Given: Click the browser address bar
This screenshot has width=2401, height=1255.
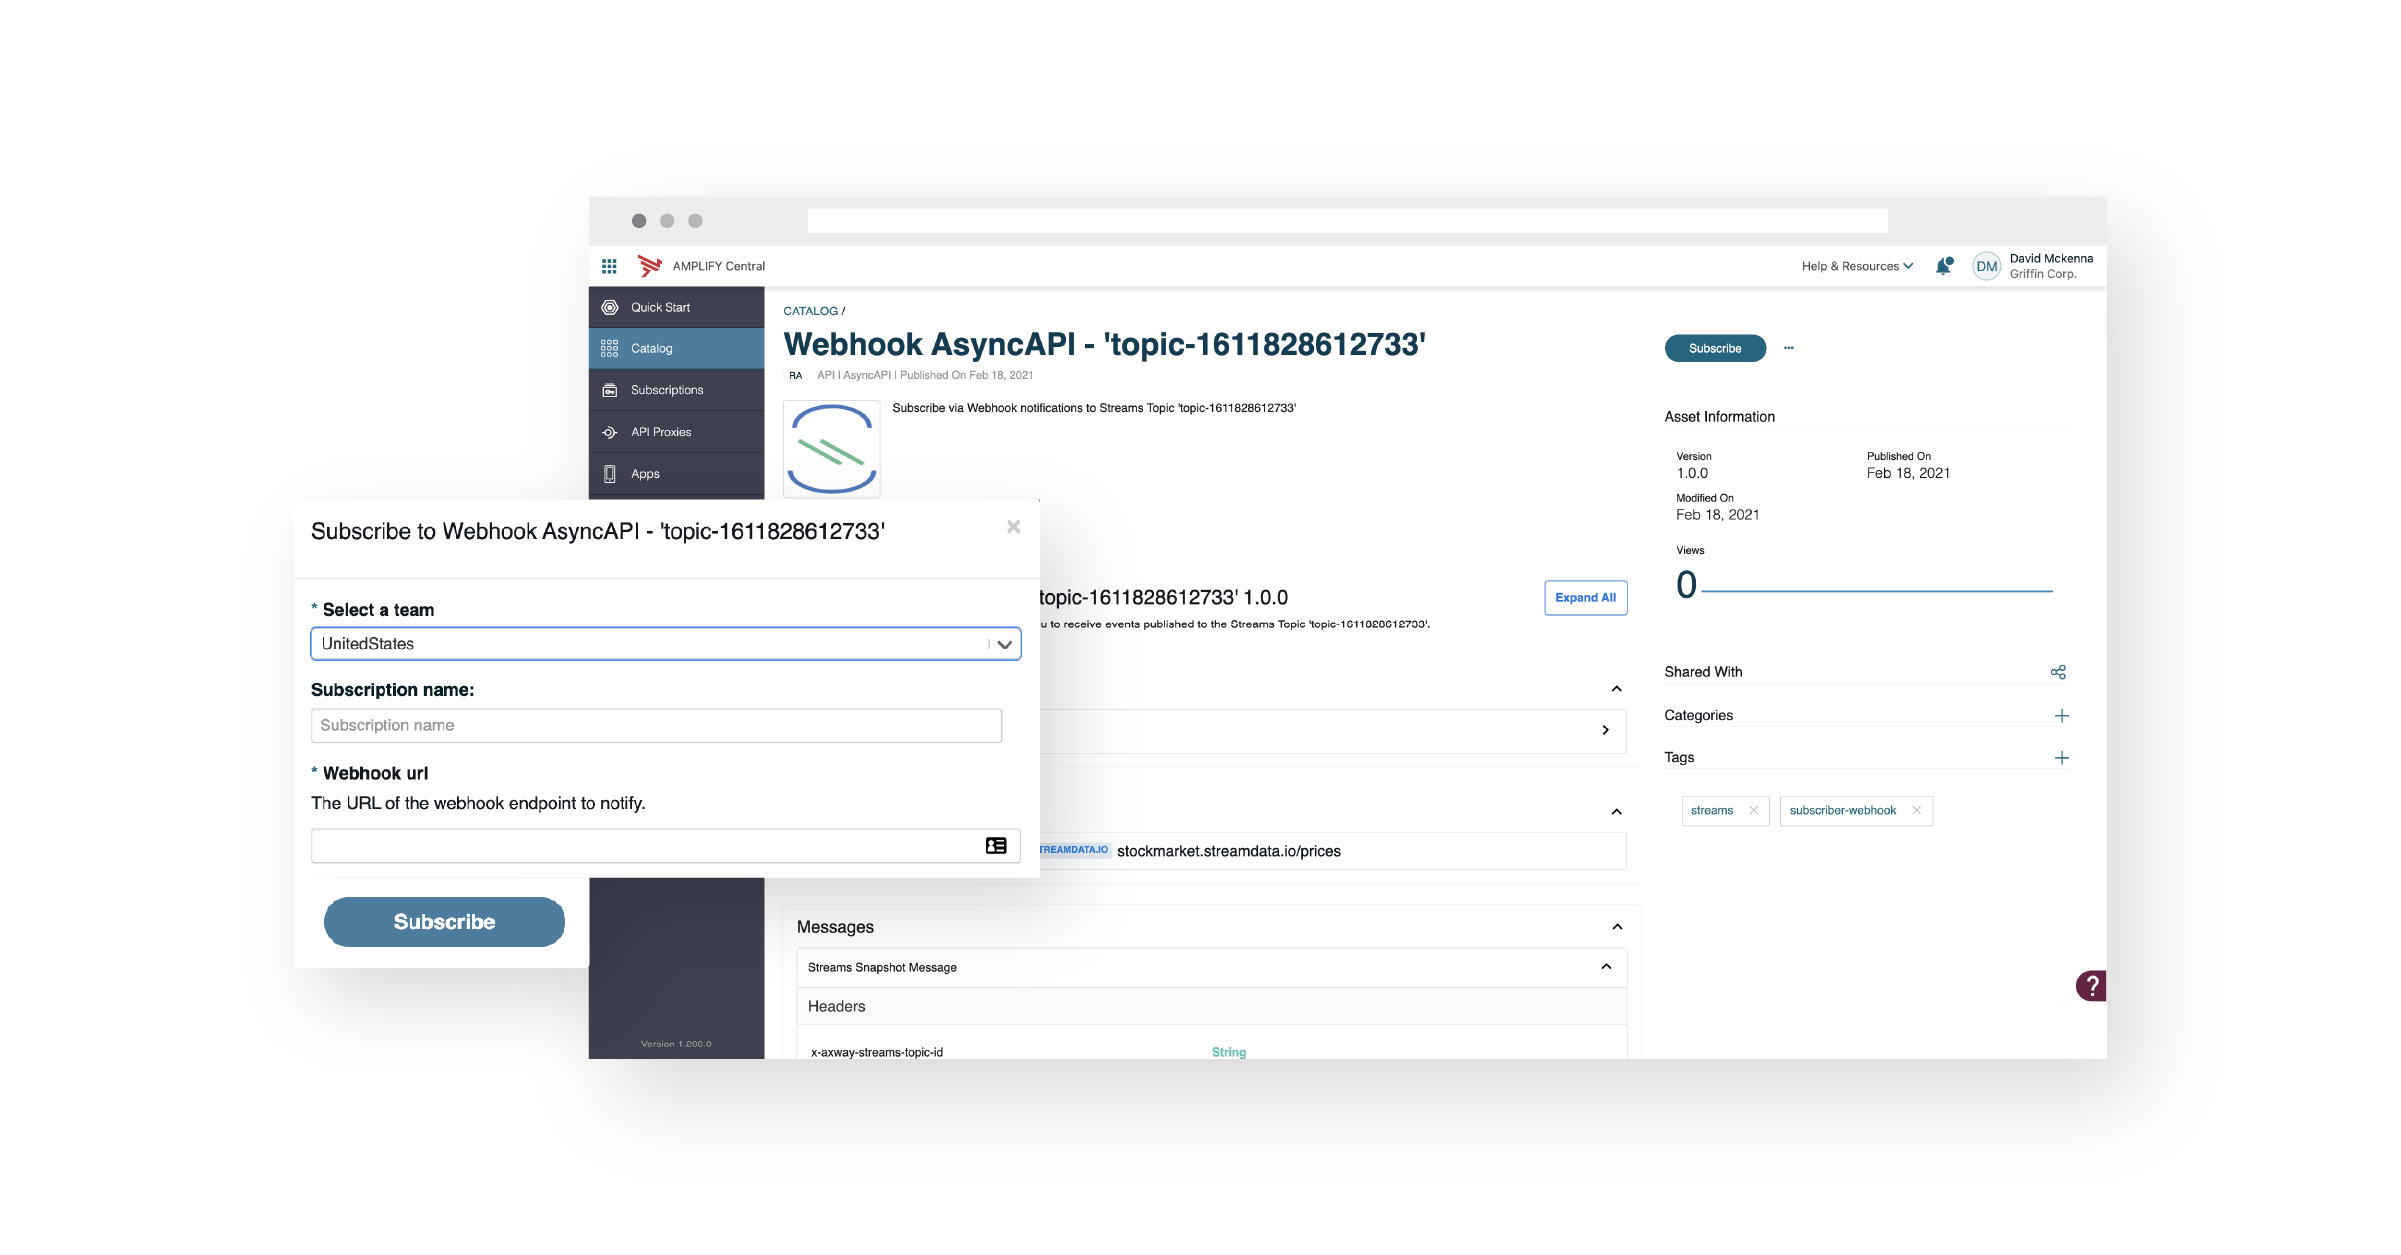Looking at the screenshot, I should click(1347, 221).
